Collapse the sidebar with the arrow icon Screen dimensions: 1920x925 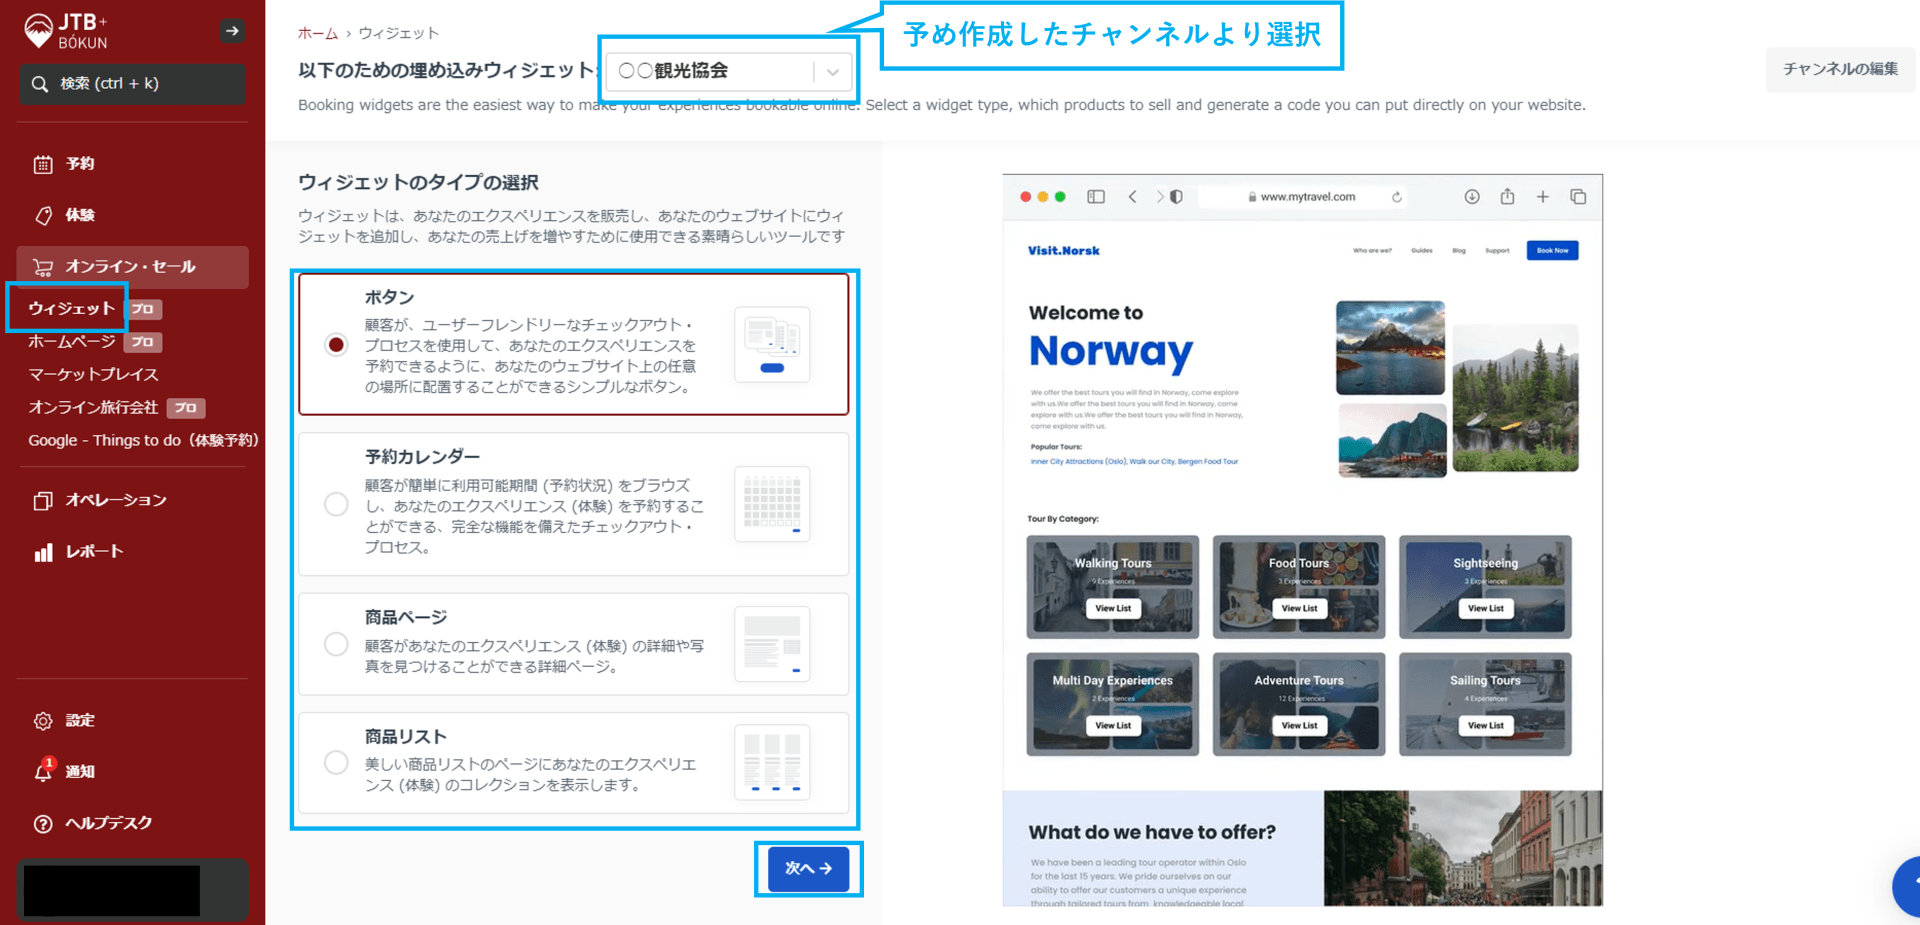pos(232,31)
